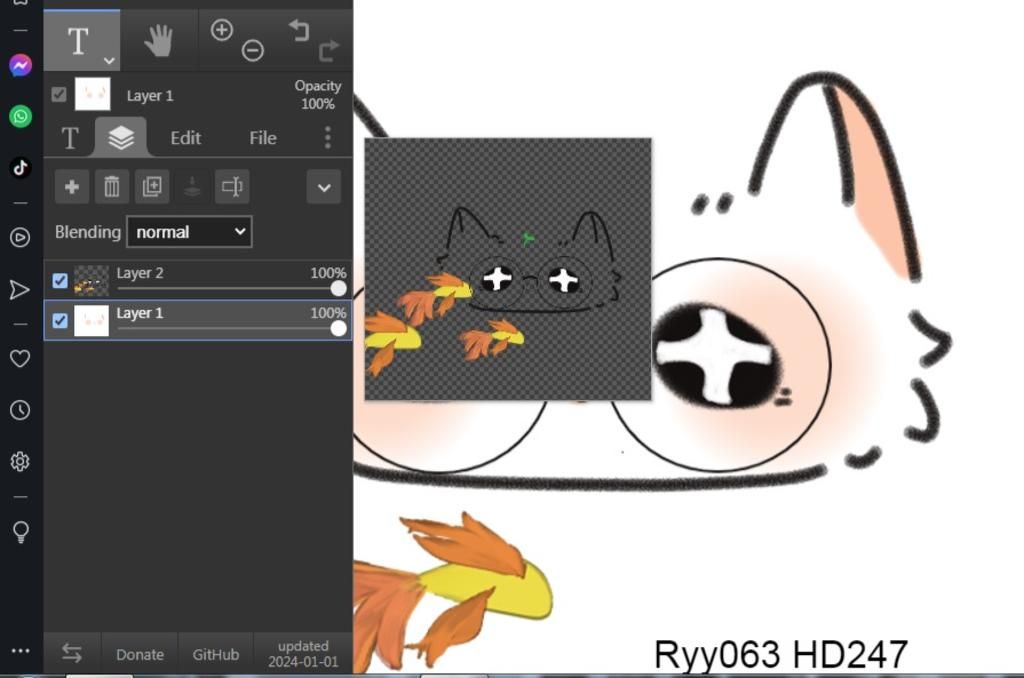1024x678 pixels.
Task: Expand the layer tools chevron dropdown
Action: tap(324, 187)
